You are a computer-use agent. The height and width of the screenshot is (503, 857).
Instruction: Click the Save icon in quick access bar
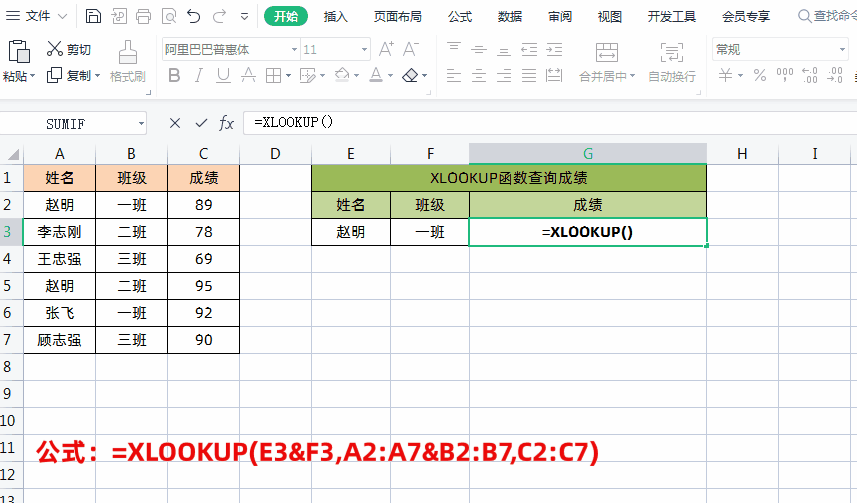click(93, 16)
